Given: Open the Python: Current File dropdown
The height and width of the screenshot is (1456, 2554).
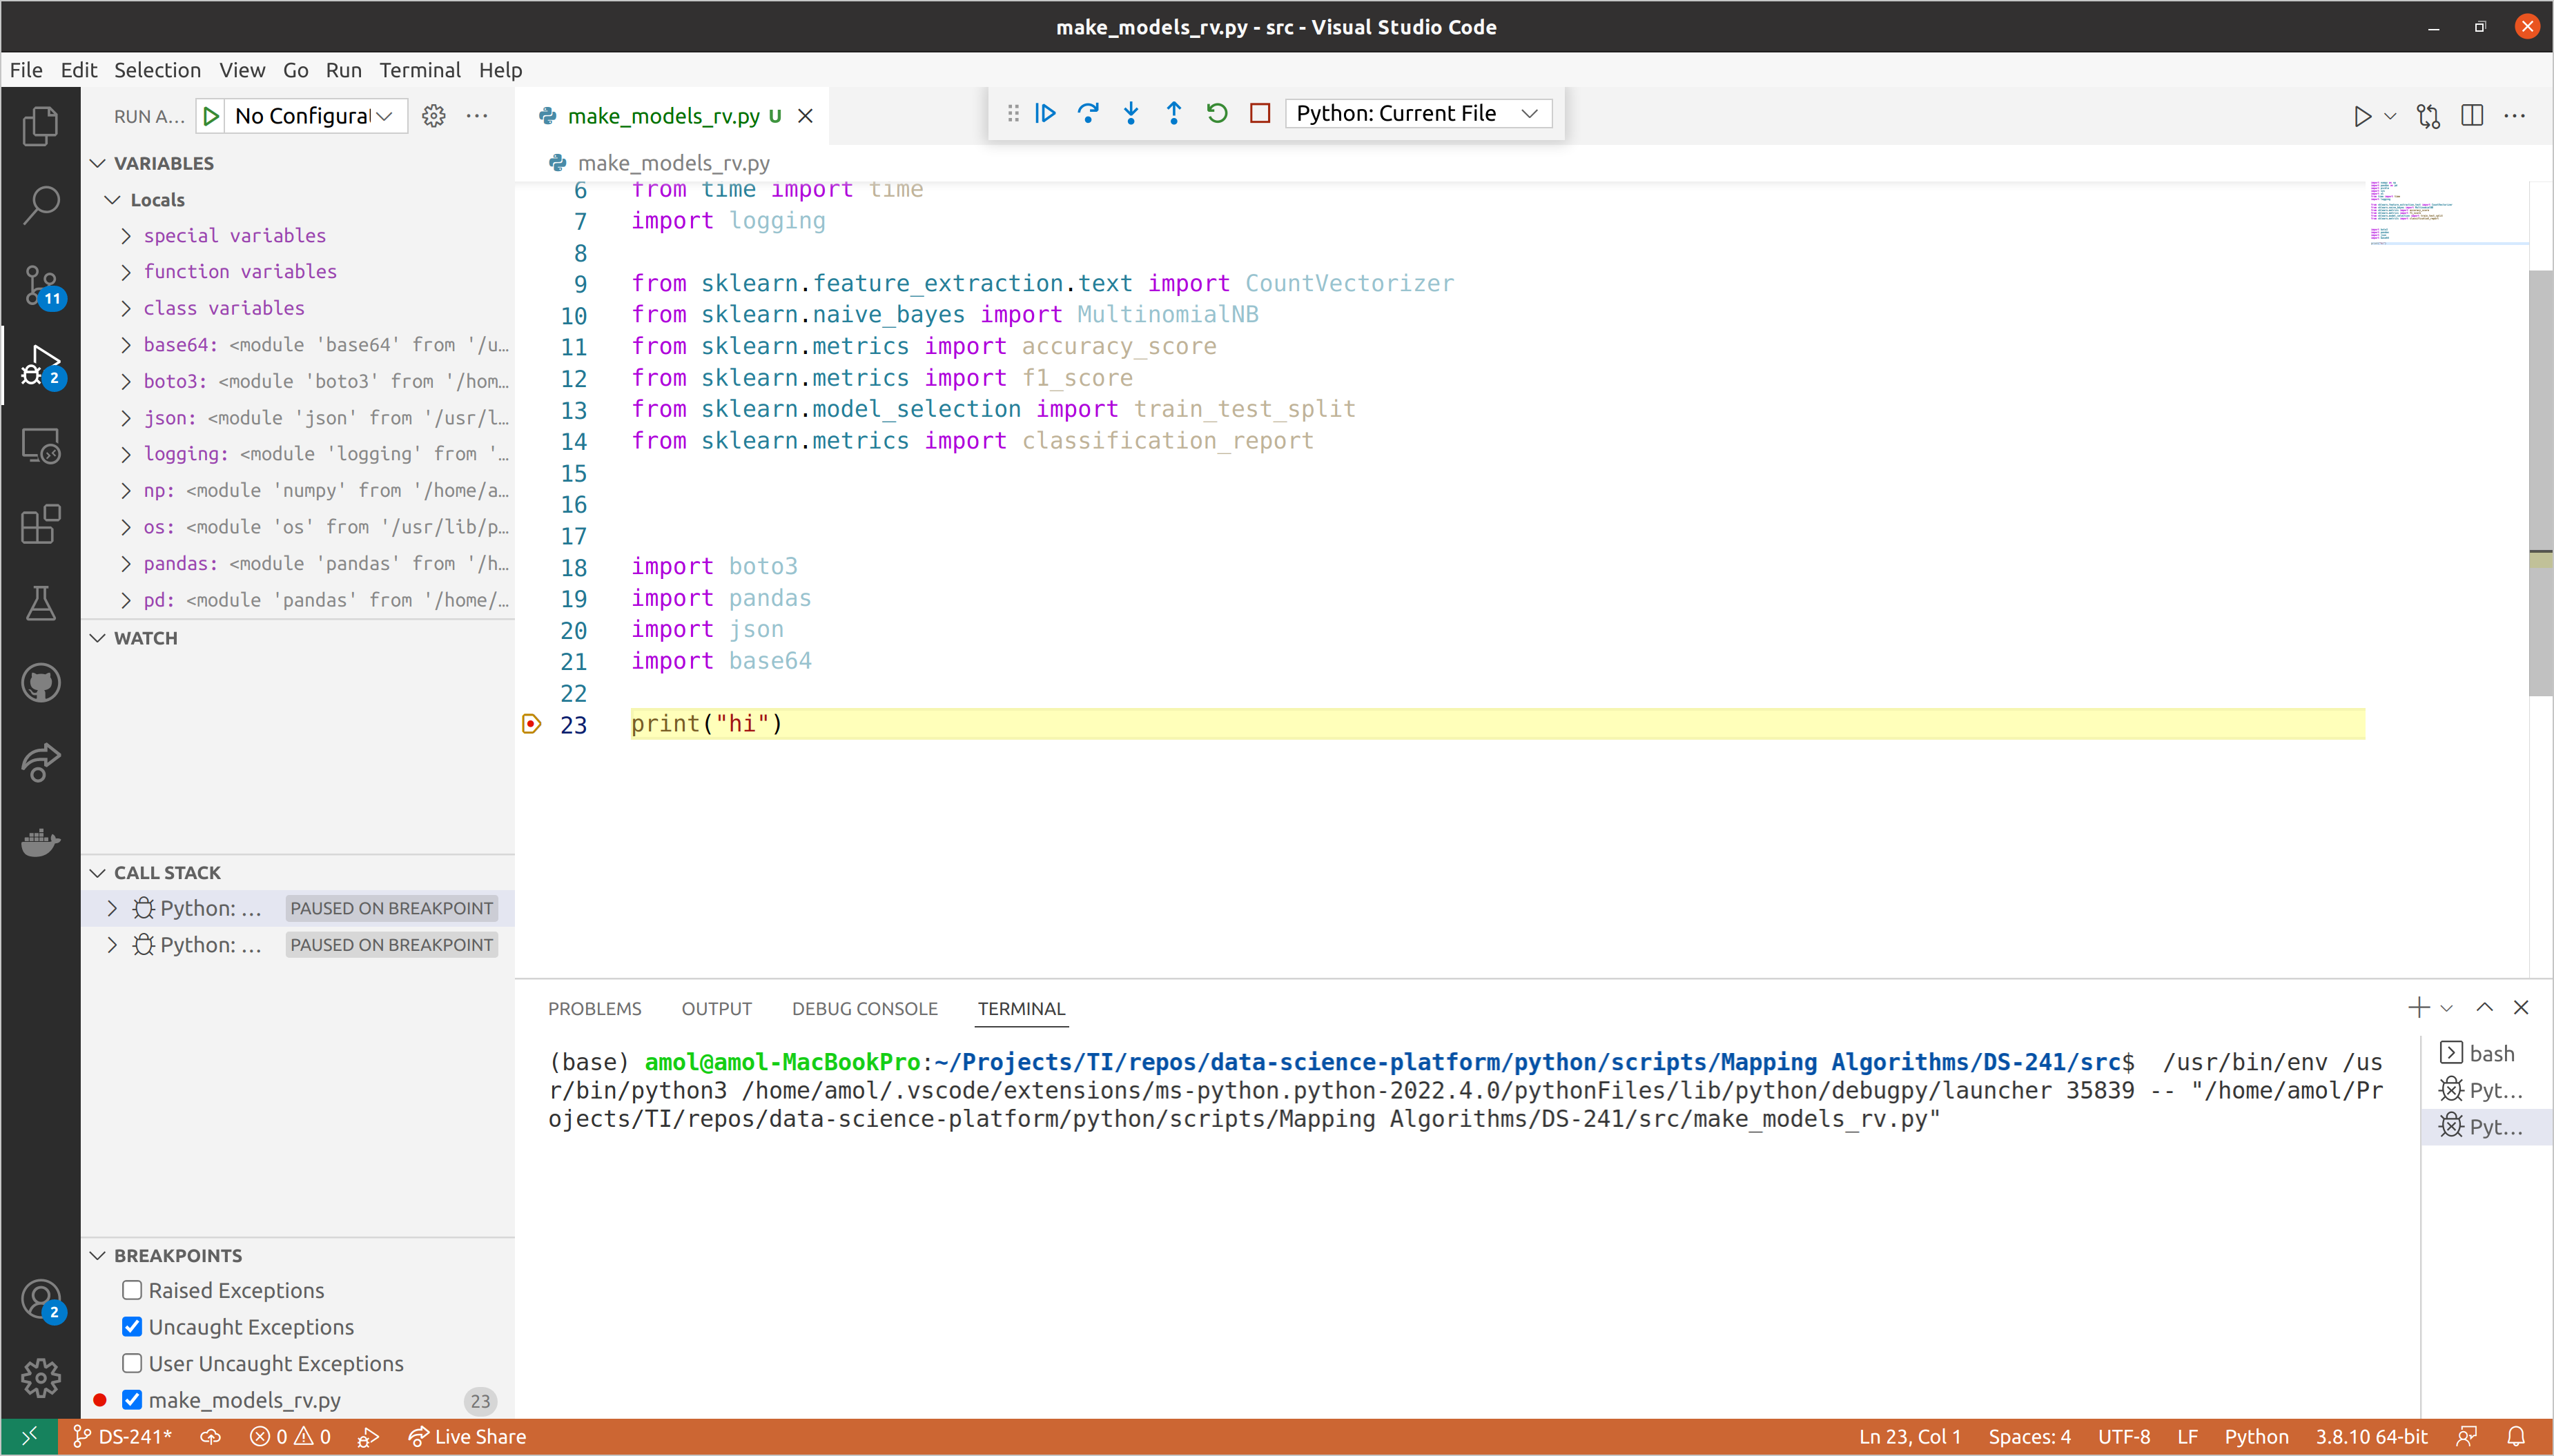Looking at the screenshot, I should tap(1418, 113).
